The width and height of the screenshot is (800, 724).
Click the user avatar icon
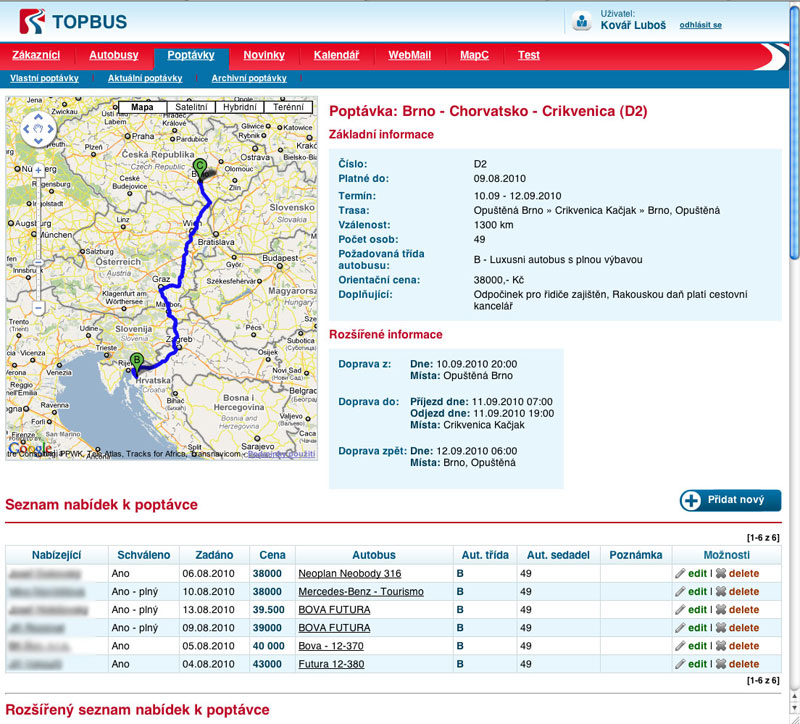pos(581,21)
